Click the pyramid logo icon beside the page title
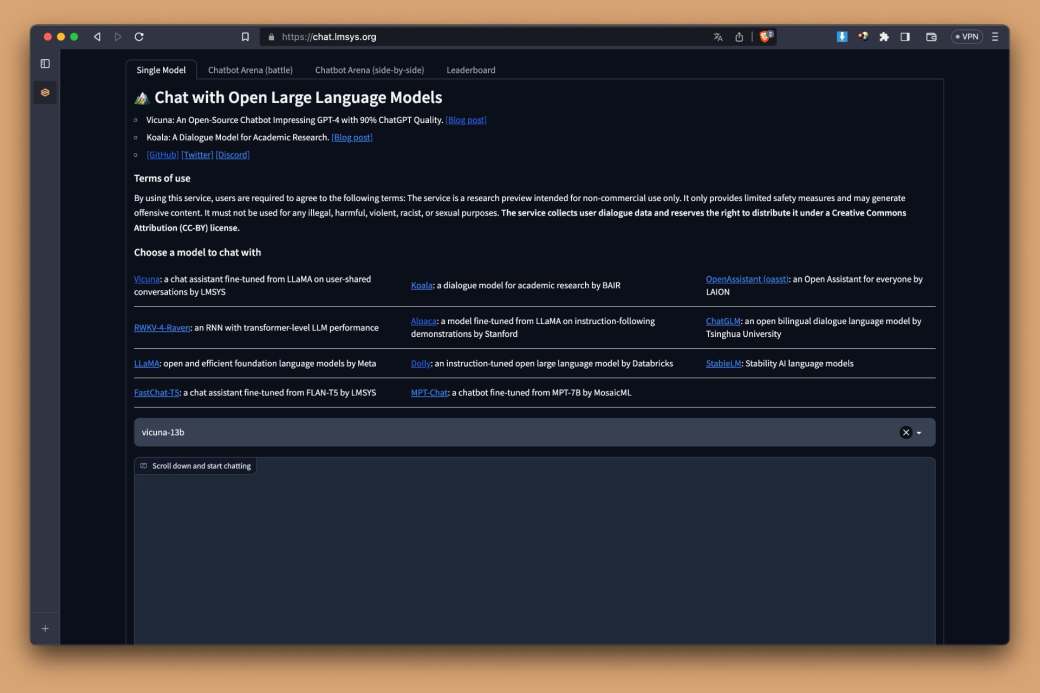The width and height of the screenshot is (1040, 693). point(141,98)
